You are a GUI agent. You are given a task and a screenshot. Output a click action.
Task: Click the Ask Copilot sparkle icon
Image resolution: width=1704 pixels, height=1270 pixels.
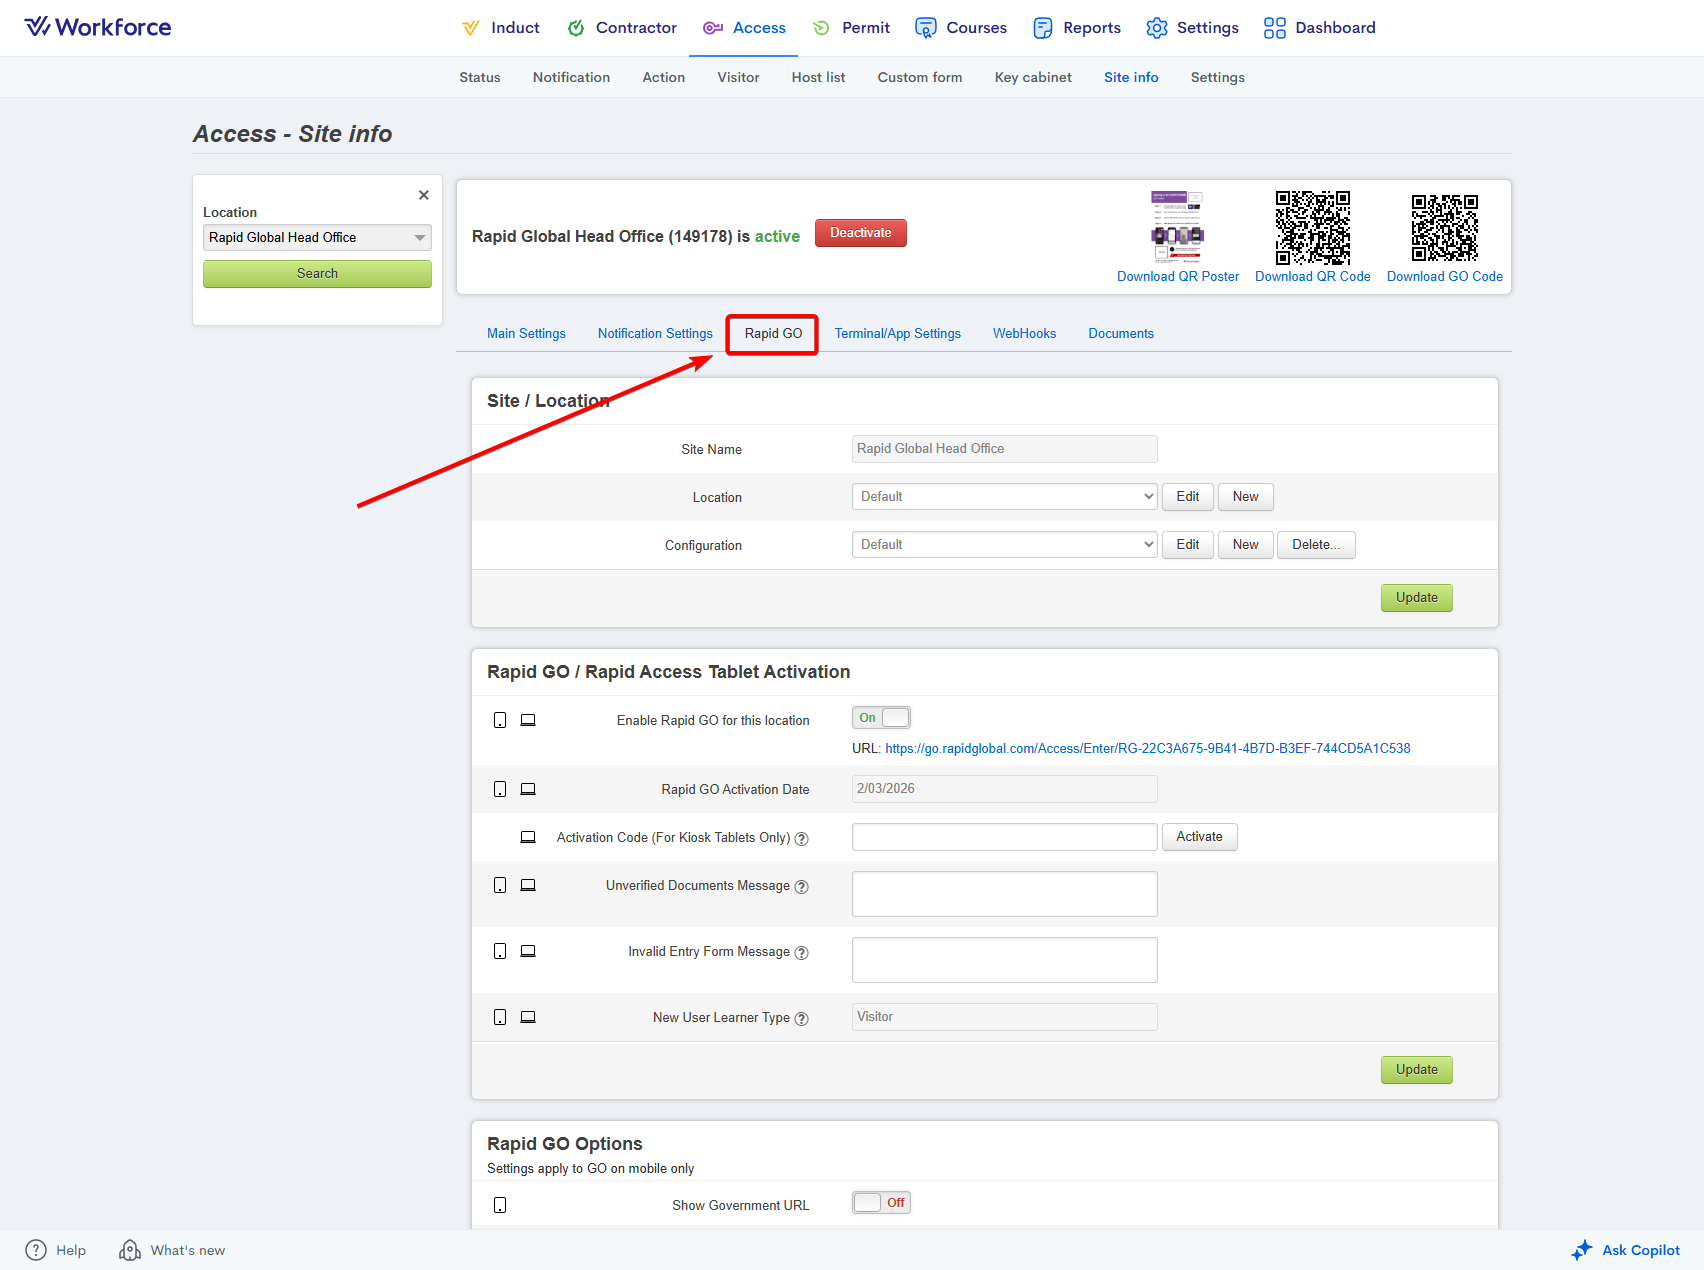[x=1581, y=1250]
